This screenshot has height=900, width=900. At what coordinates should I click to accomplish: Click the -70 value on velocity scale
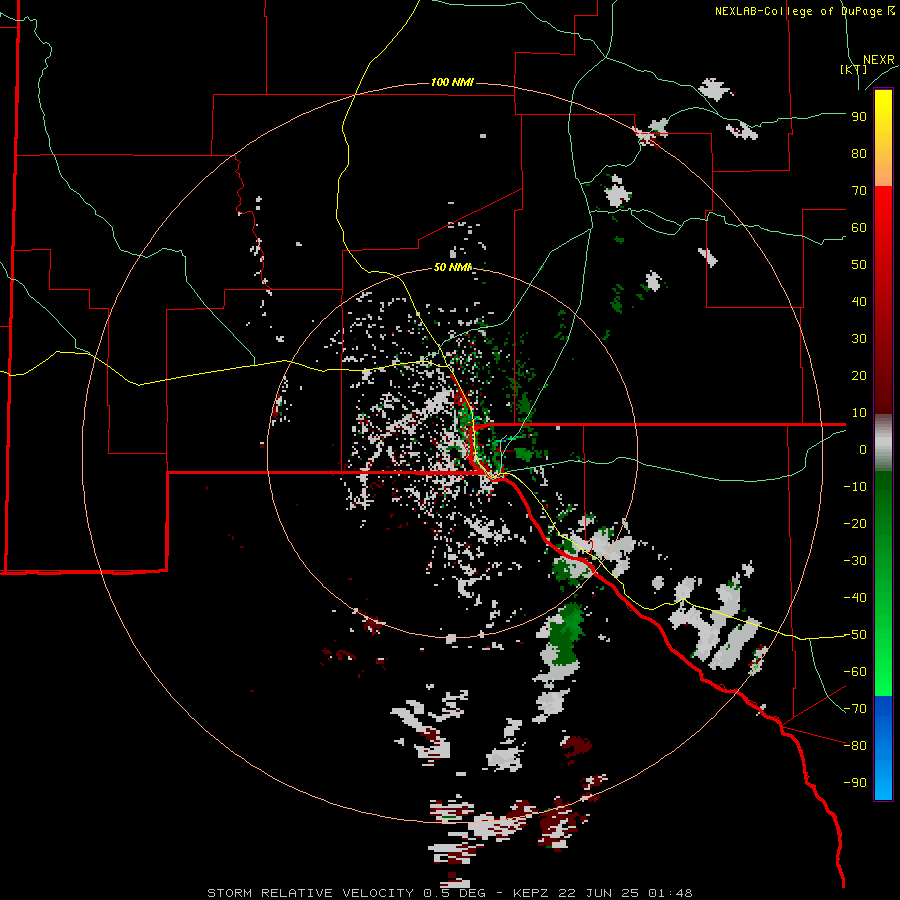[x=855, y=709]
